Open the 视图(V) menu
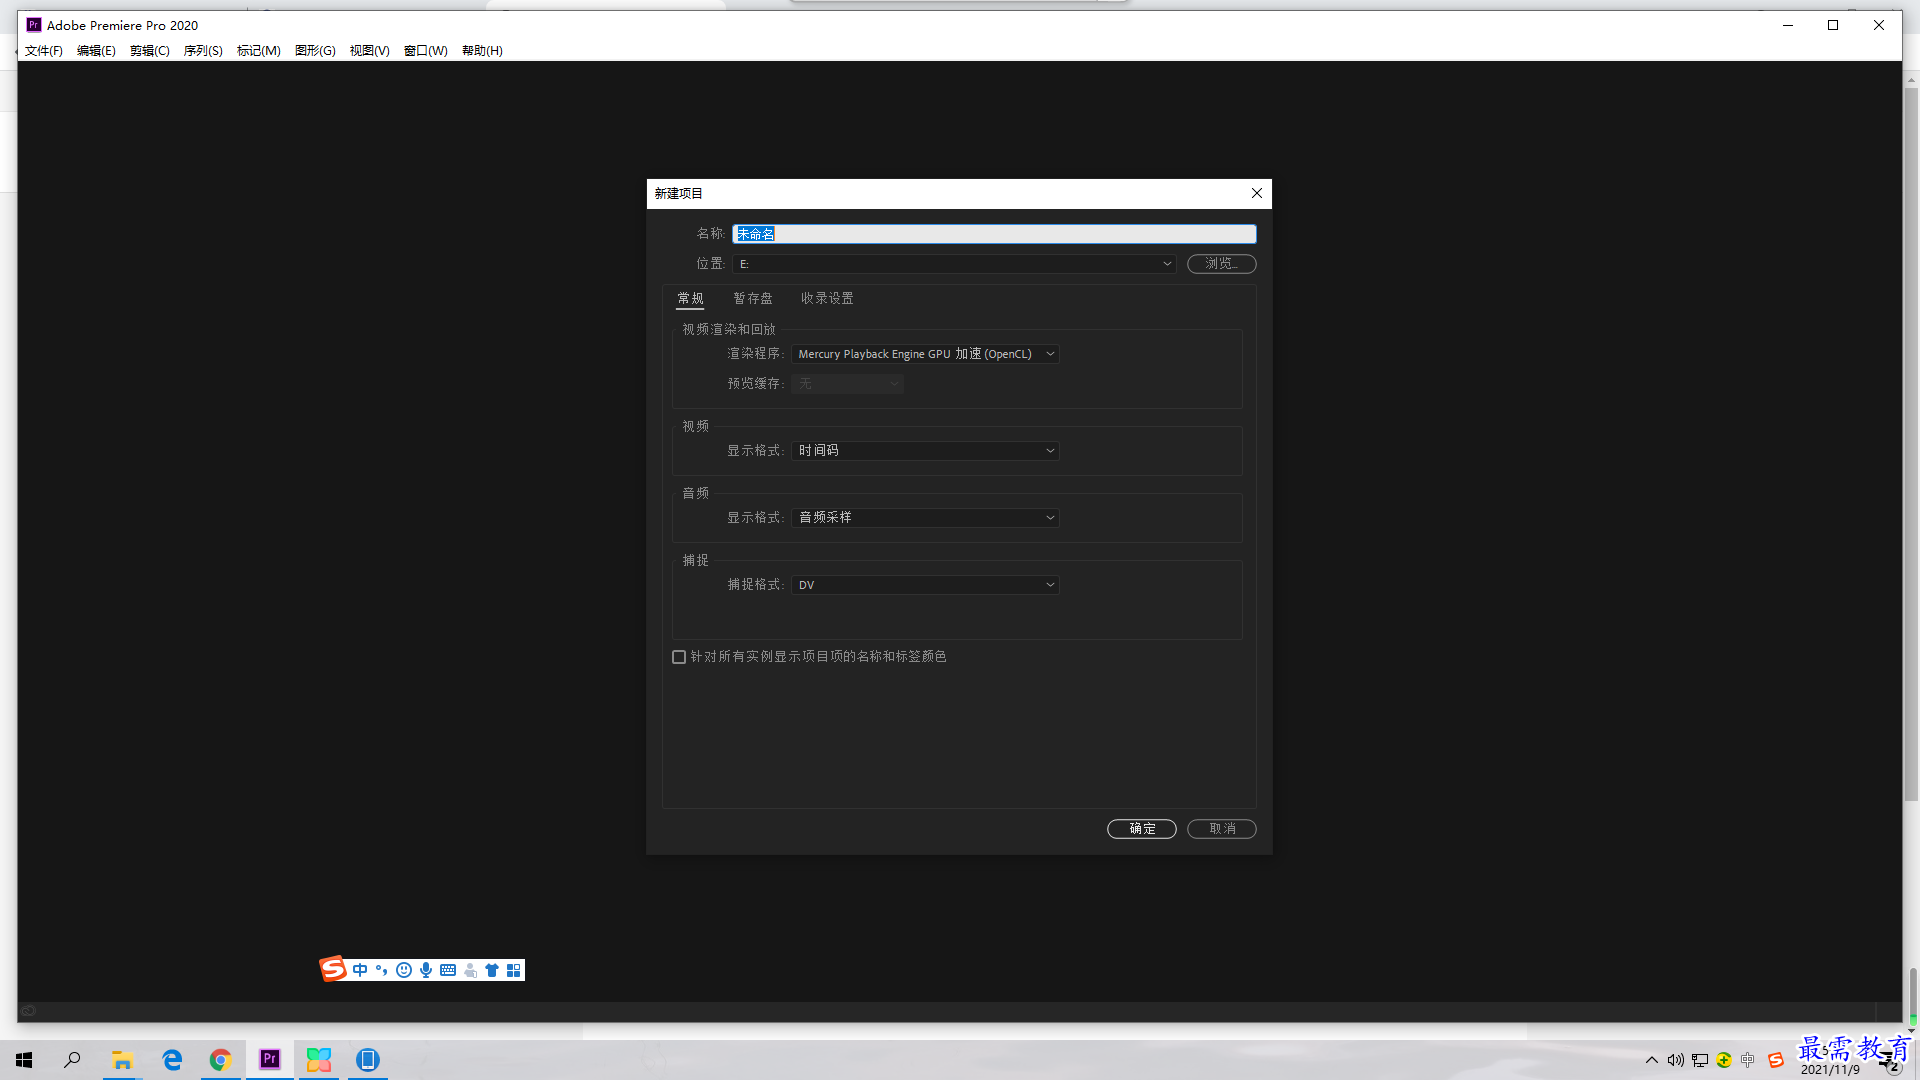 pos(370,51)
